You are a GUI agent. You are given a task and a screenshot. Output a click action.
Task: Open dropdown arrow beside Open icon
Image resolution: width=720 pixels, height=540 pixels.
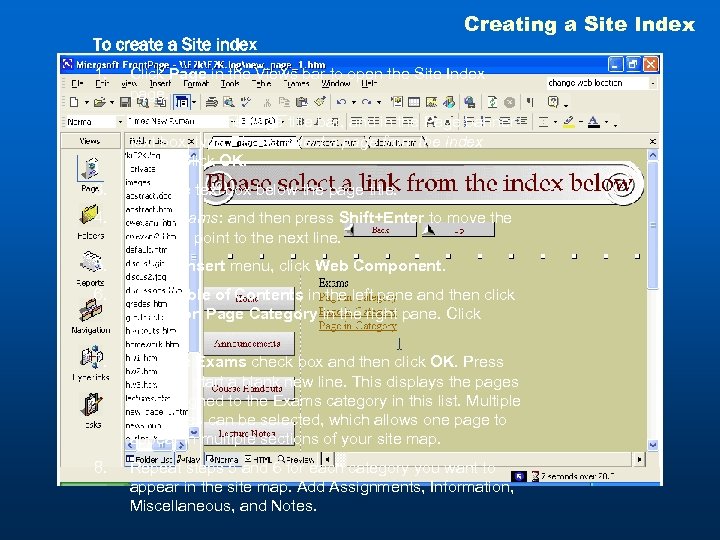click(x=112, y=102)
